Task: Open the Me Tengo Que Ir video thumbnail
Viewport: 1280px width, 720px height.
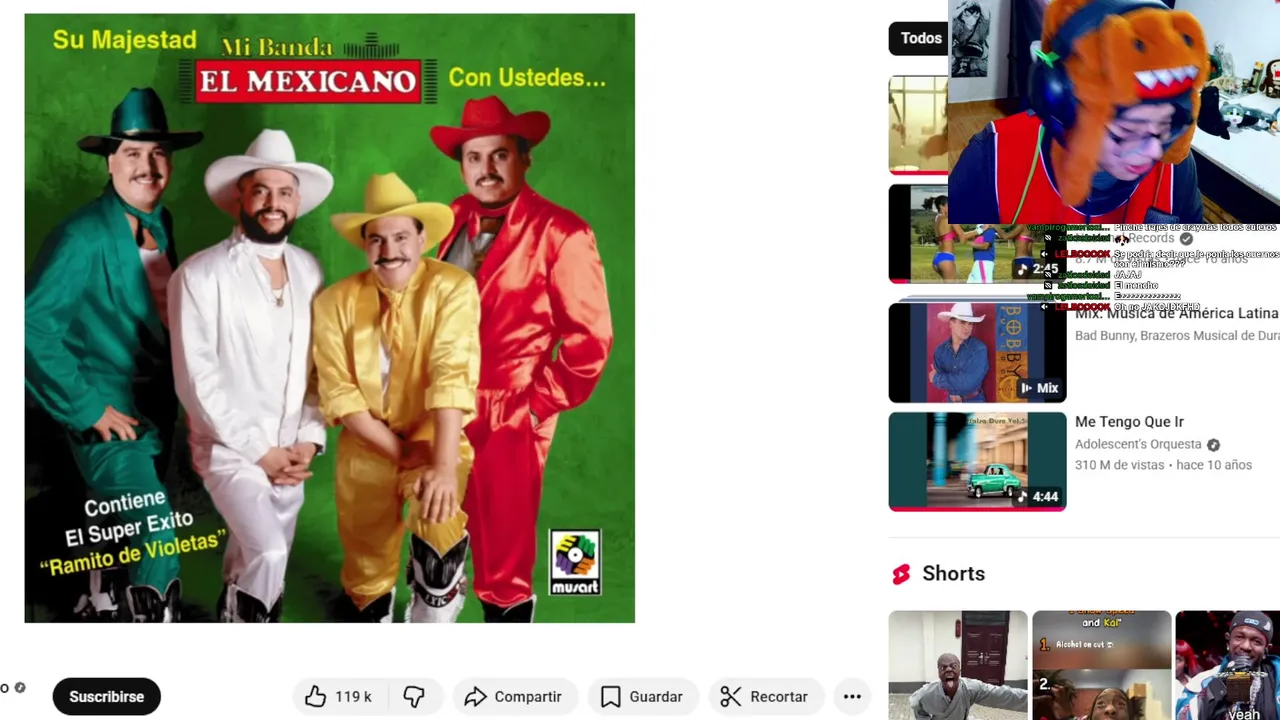Action: pyautogui.click(x=977, y=461)
